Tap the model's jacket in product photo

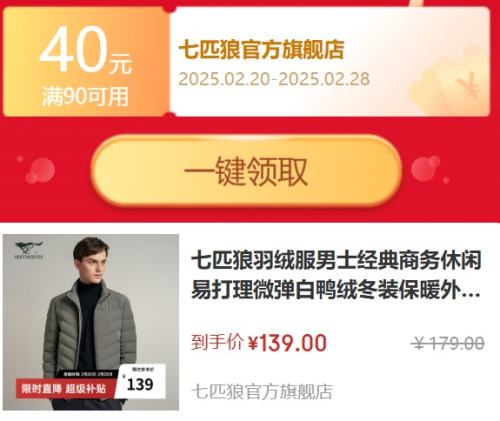coord(90,328)
